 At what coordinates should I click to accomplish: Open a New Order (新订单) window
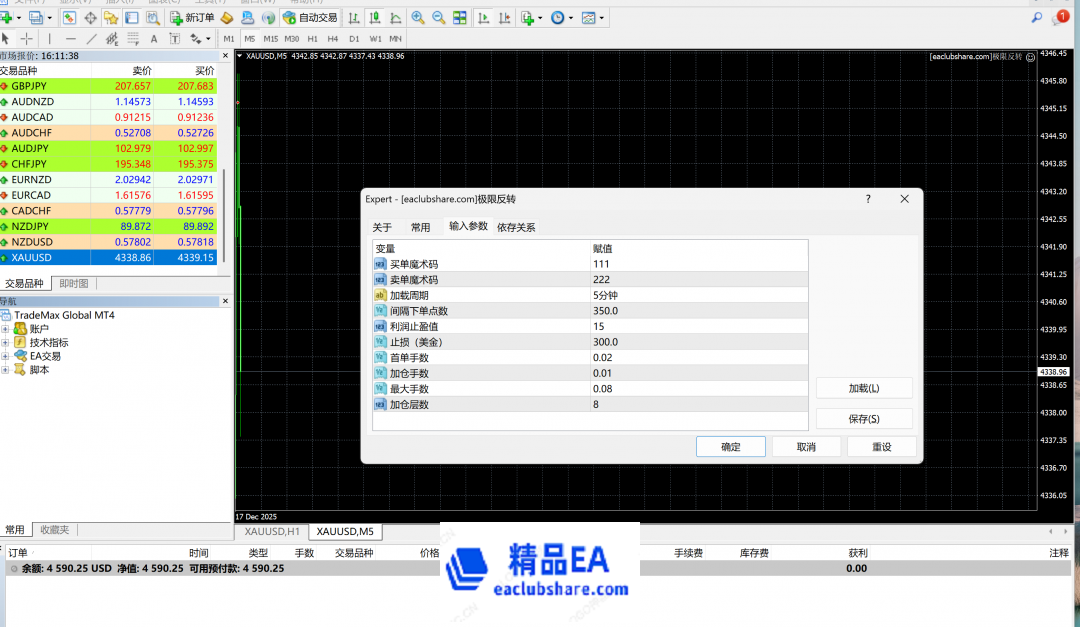pyautogui.click(x=192, y=18)
